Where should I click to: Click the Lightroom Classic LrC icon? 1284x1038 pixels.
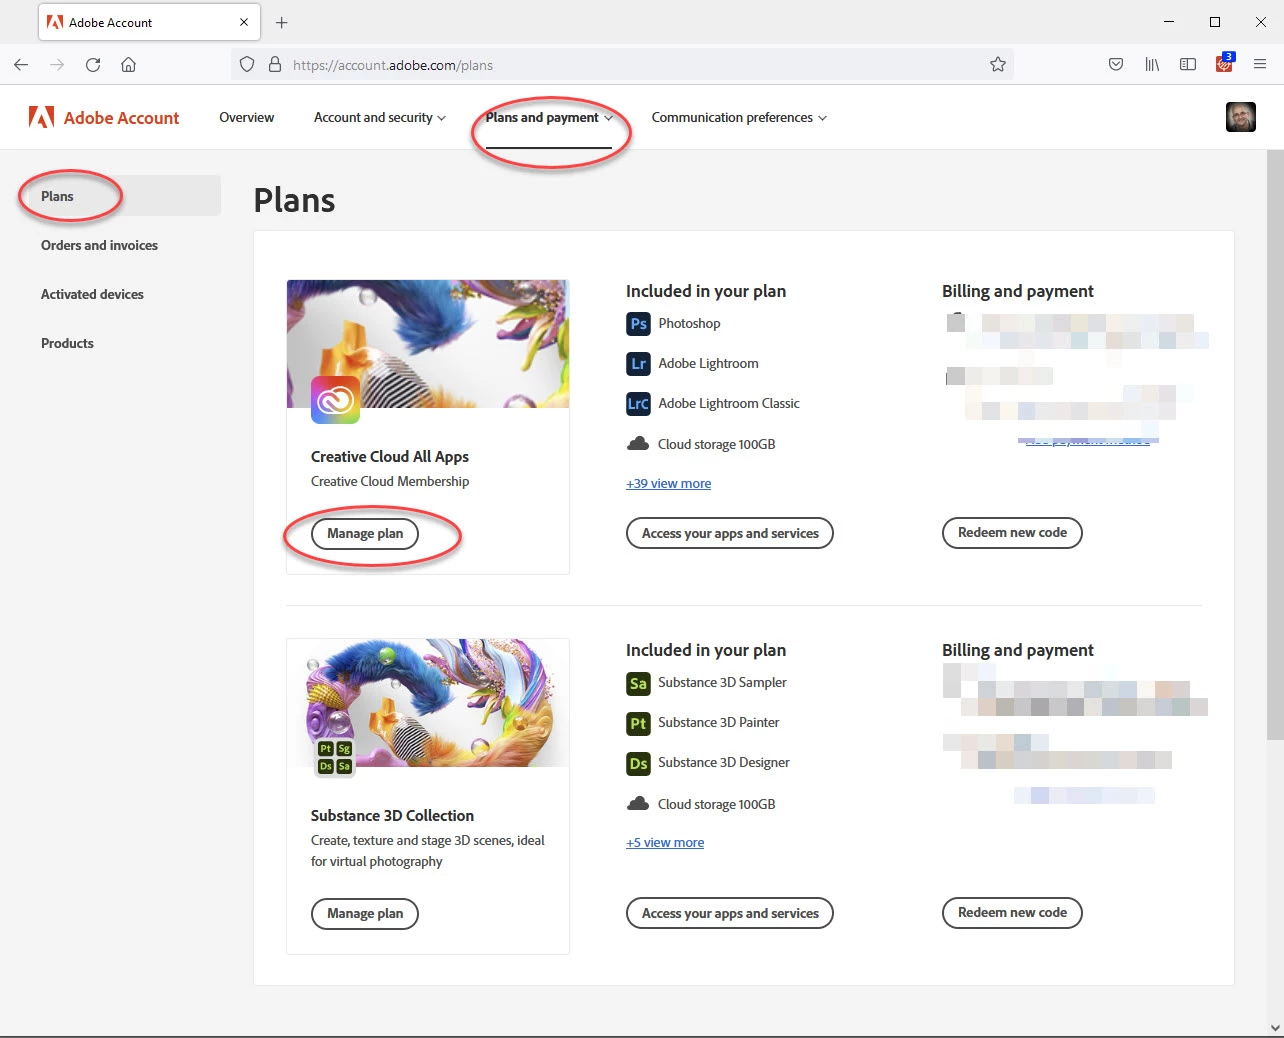(x=638, y=404)
